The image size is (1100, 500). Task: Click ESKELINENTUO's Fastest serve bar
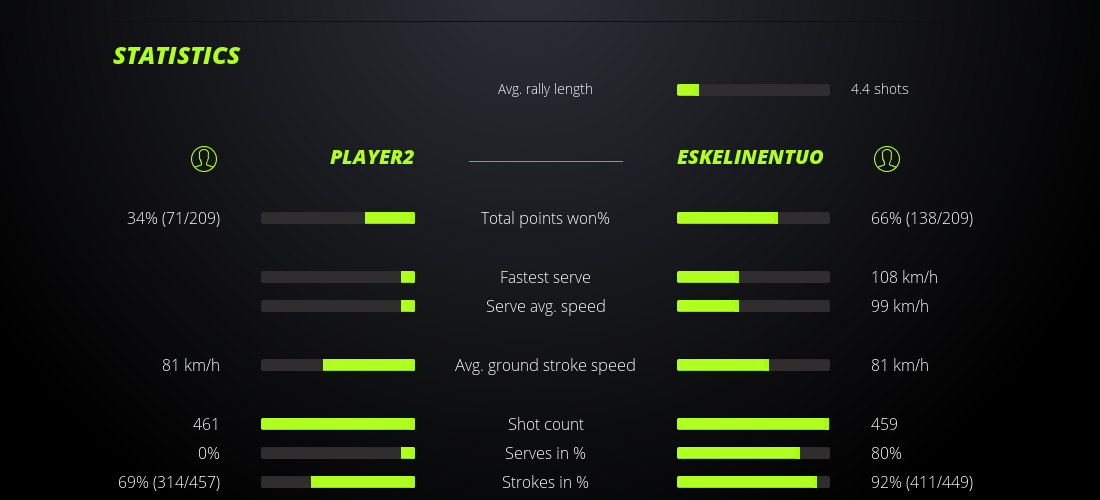coord(753,277)
